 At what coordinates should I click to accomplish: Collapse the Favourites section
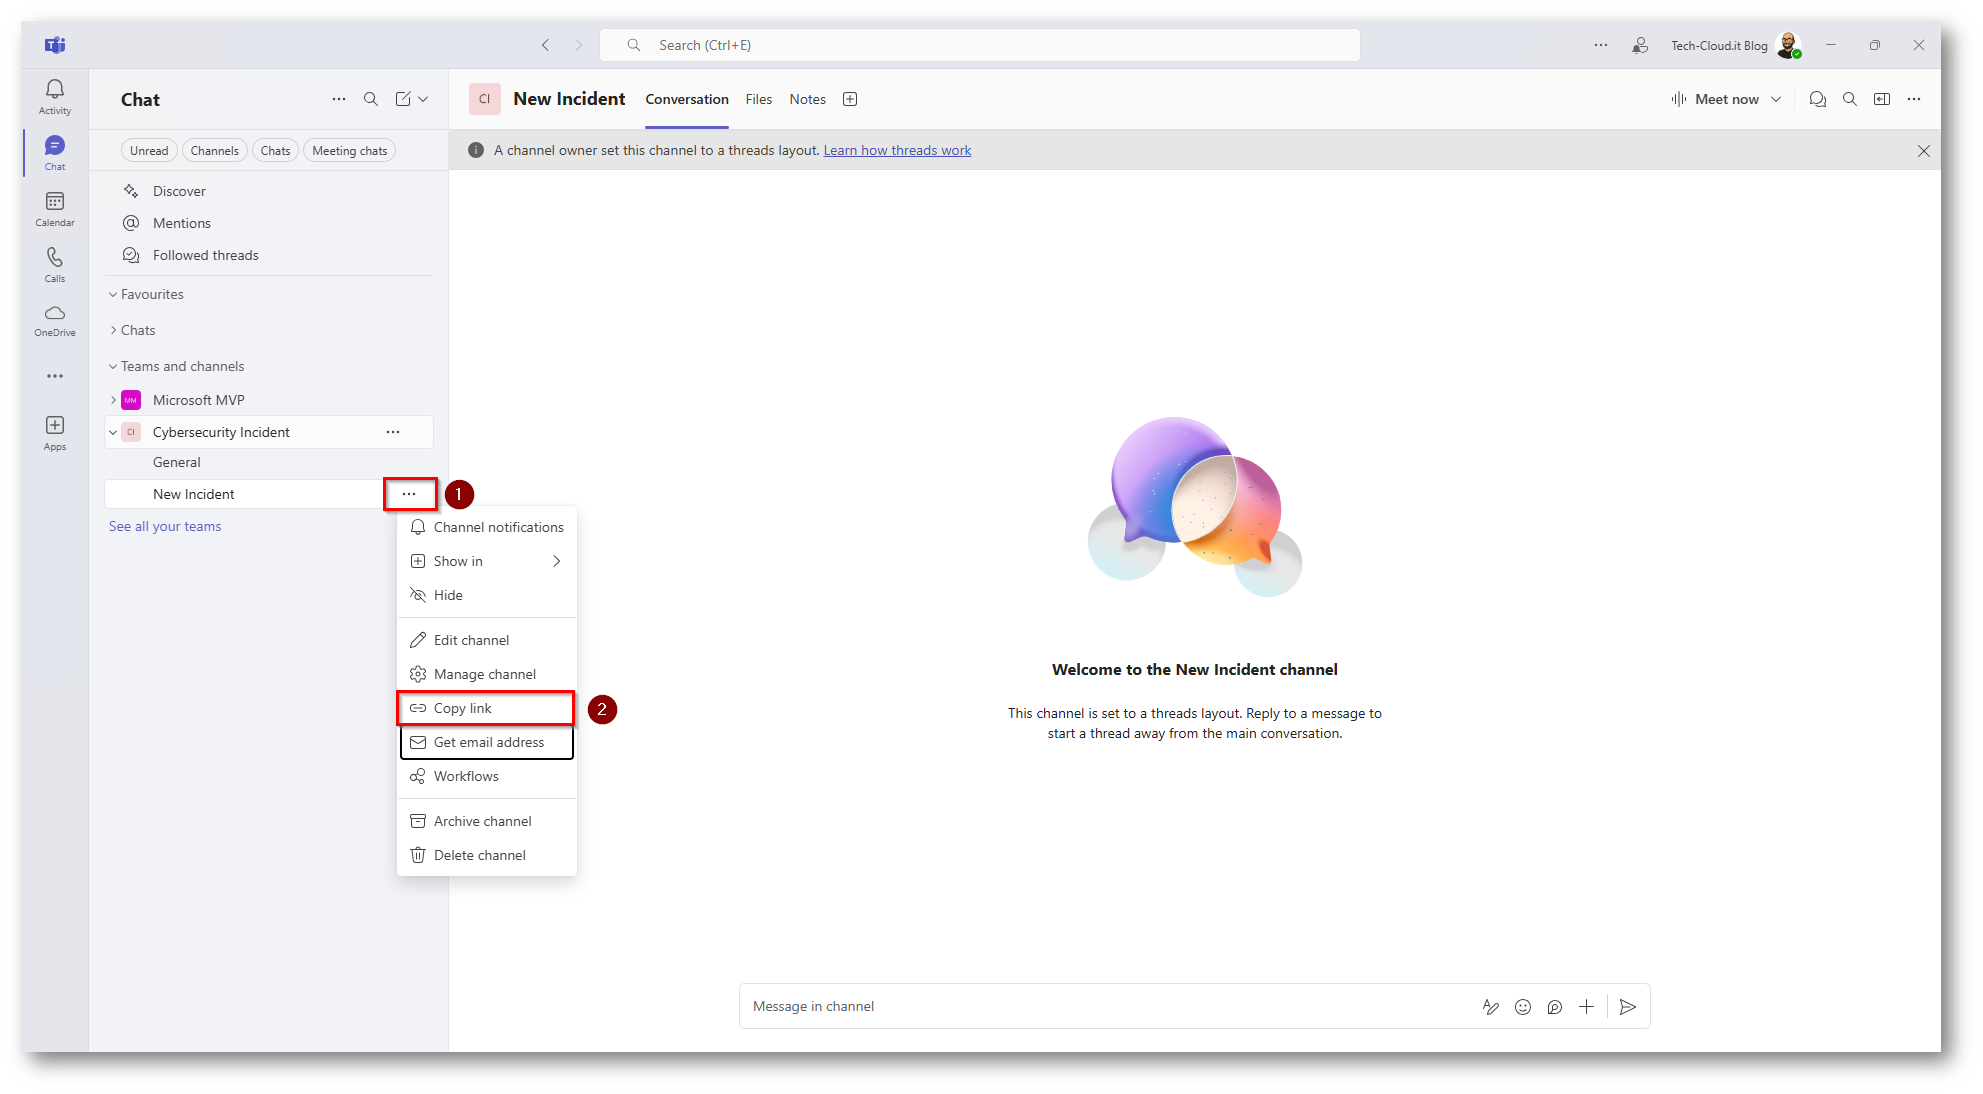[x=151, y=294]
